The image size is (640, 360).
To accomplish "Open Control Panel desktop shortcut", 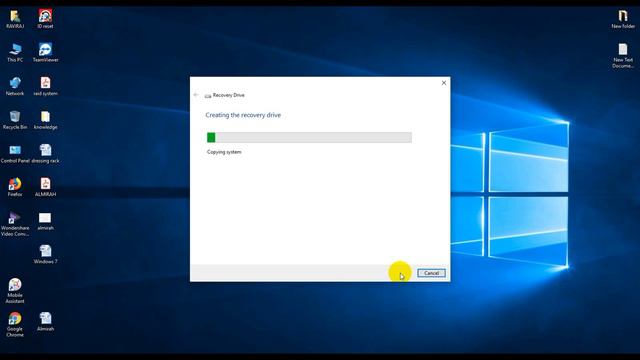I will [15, 153].
